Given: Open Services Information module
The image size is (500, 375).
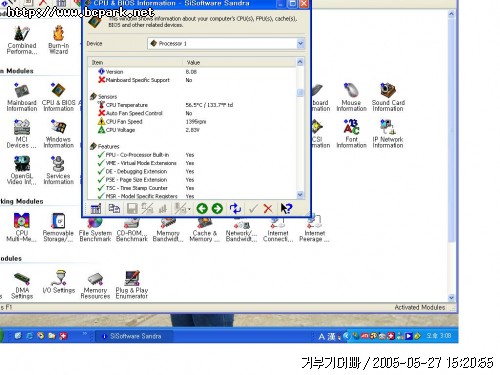Looking at the screenshot, I should pyautogui.click(x=59, y=170).
